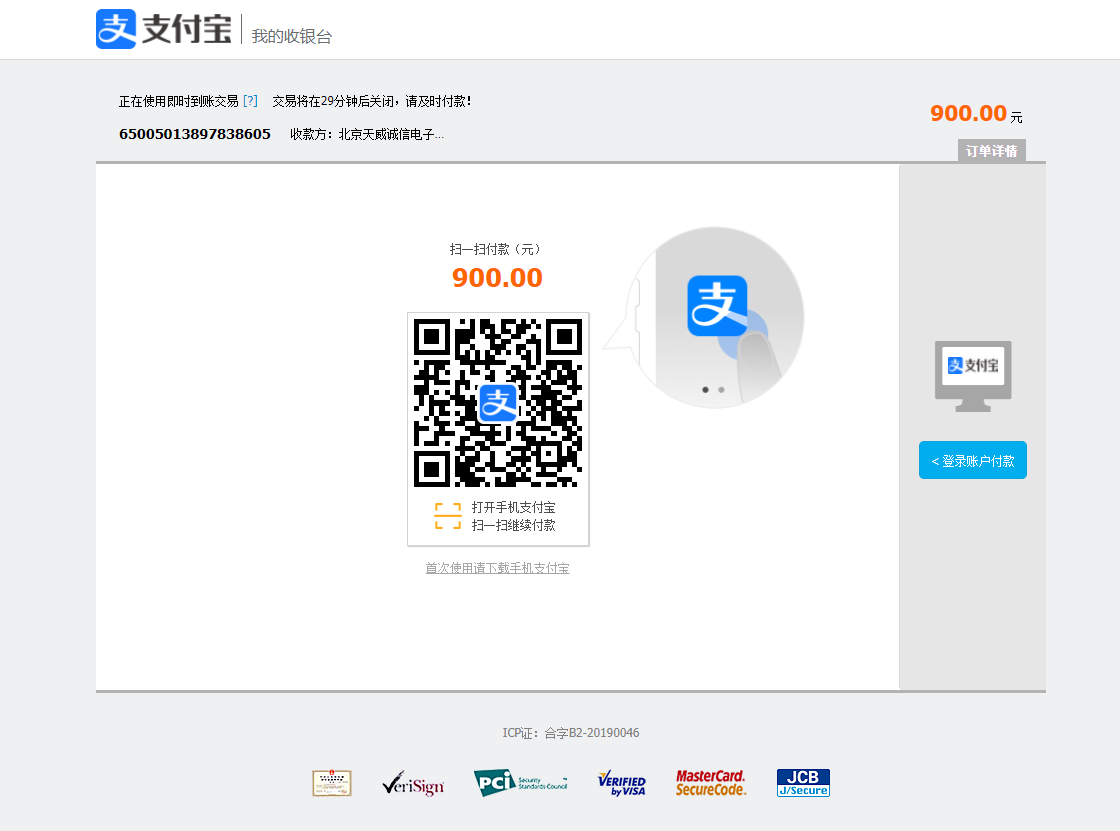Select the second carousel dot in the illustration
This screenshot has width=1120, height=831.
point(721,389)
